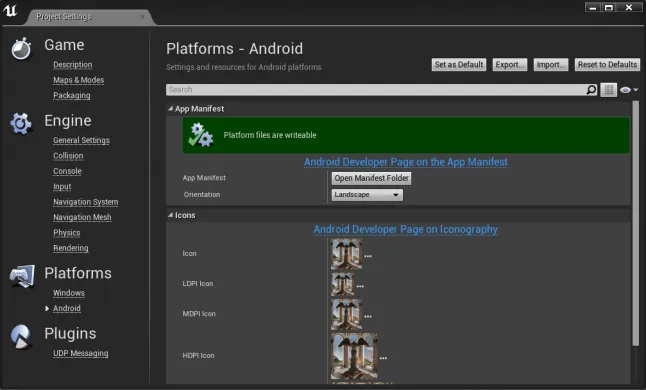
Task: Minimize the Project Settings window
Action: click(592, 7)
